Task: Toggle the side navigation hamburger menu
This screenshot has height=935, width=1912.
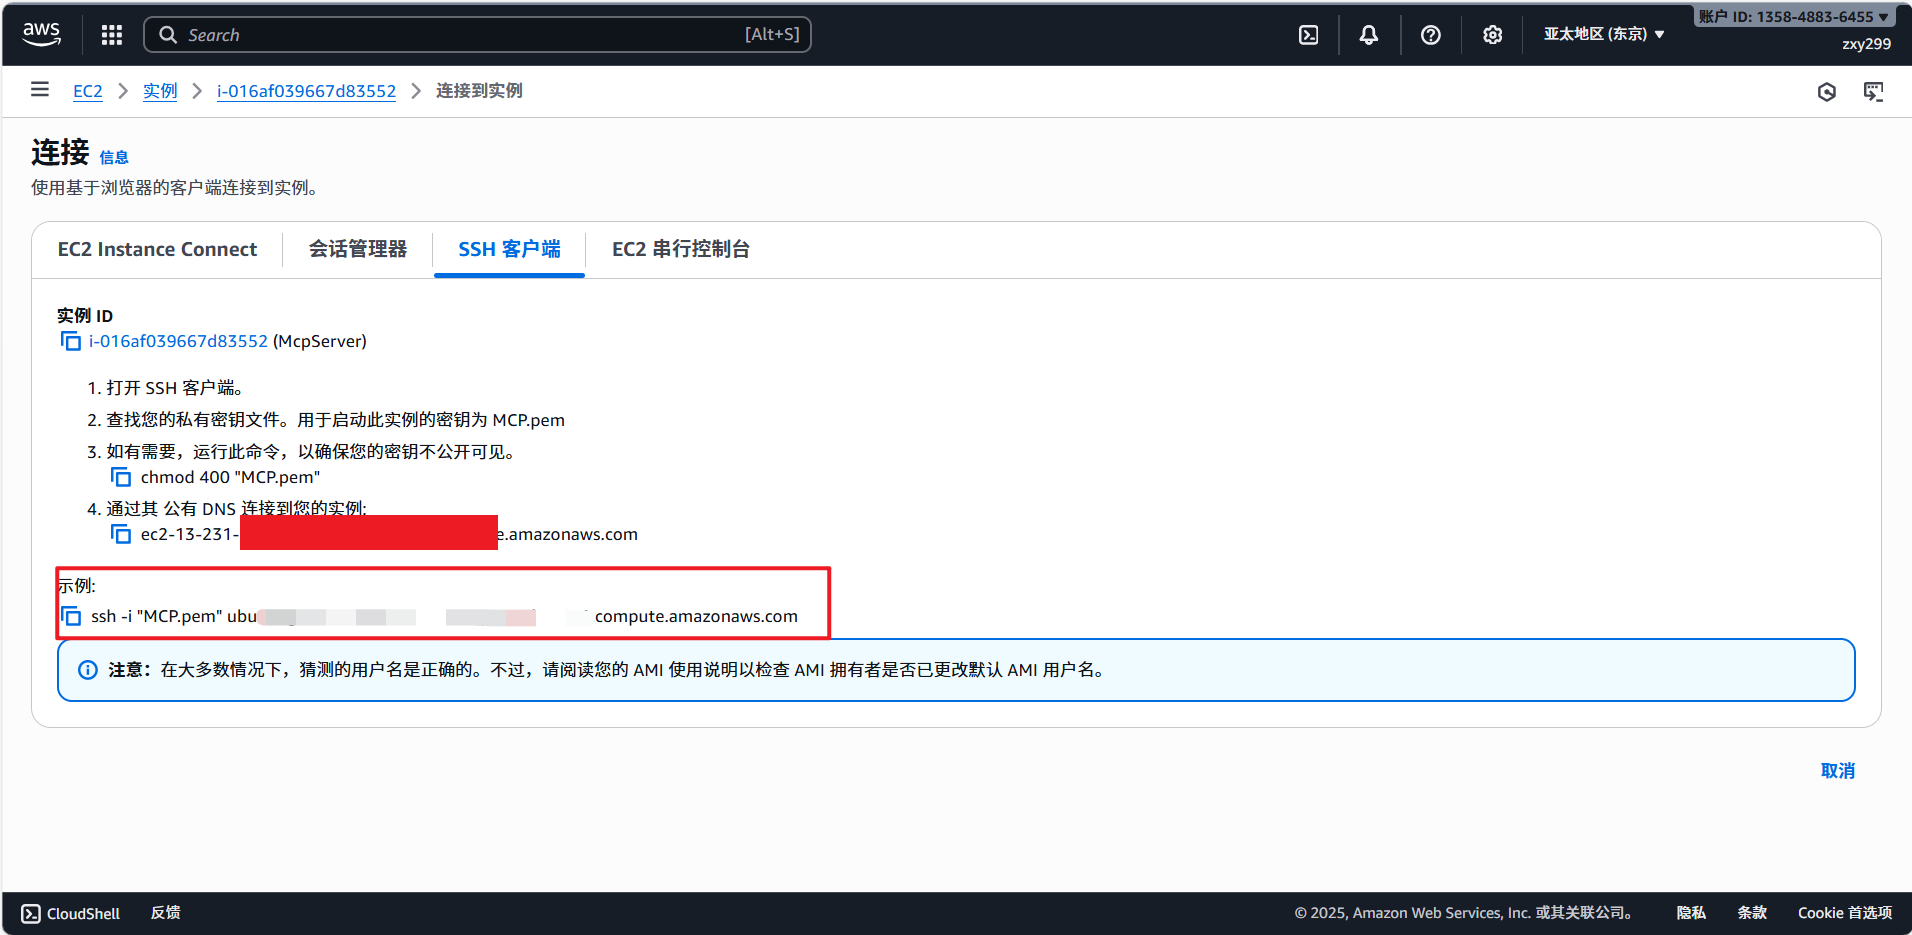Action: pos(40,90)
